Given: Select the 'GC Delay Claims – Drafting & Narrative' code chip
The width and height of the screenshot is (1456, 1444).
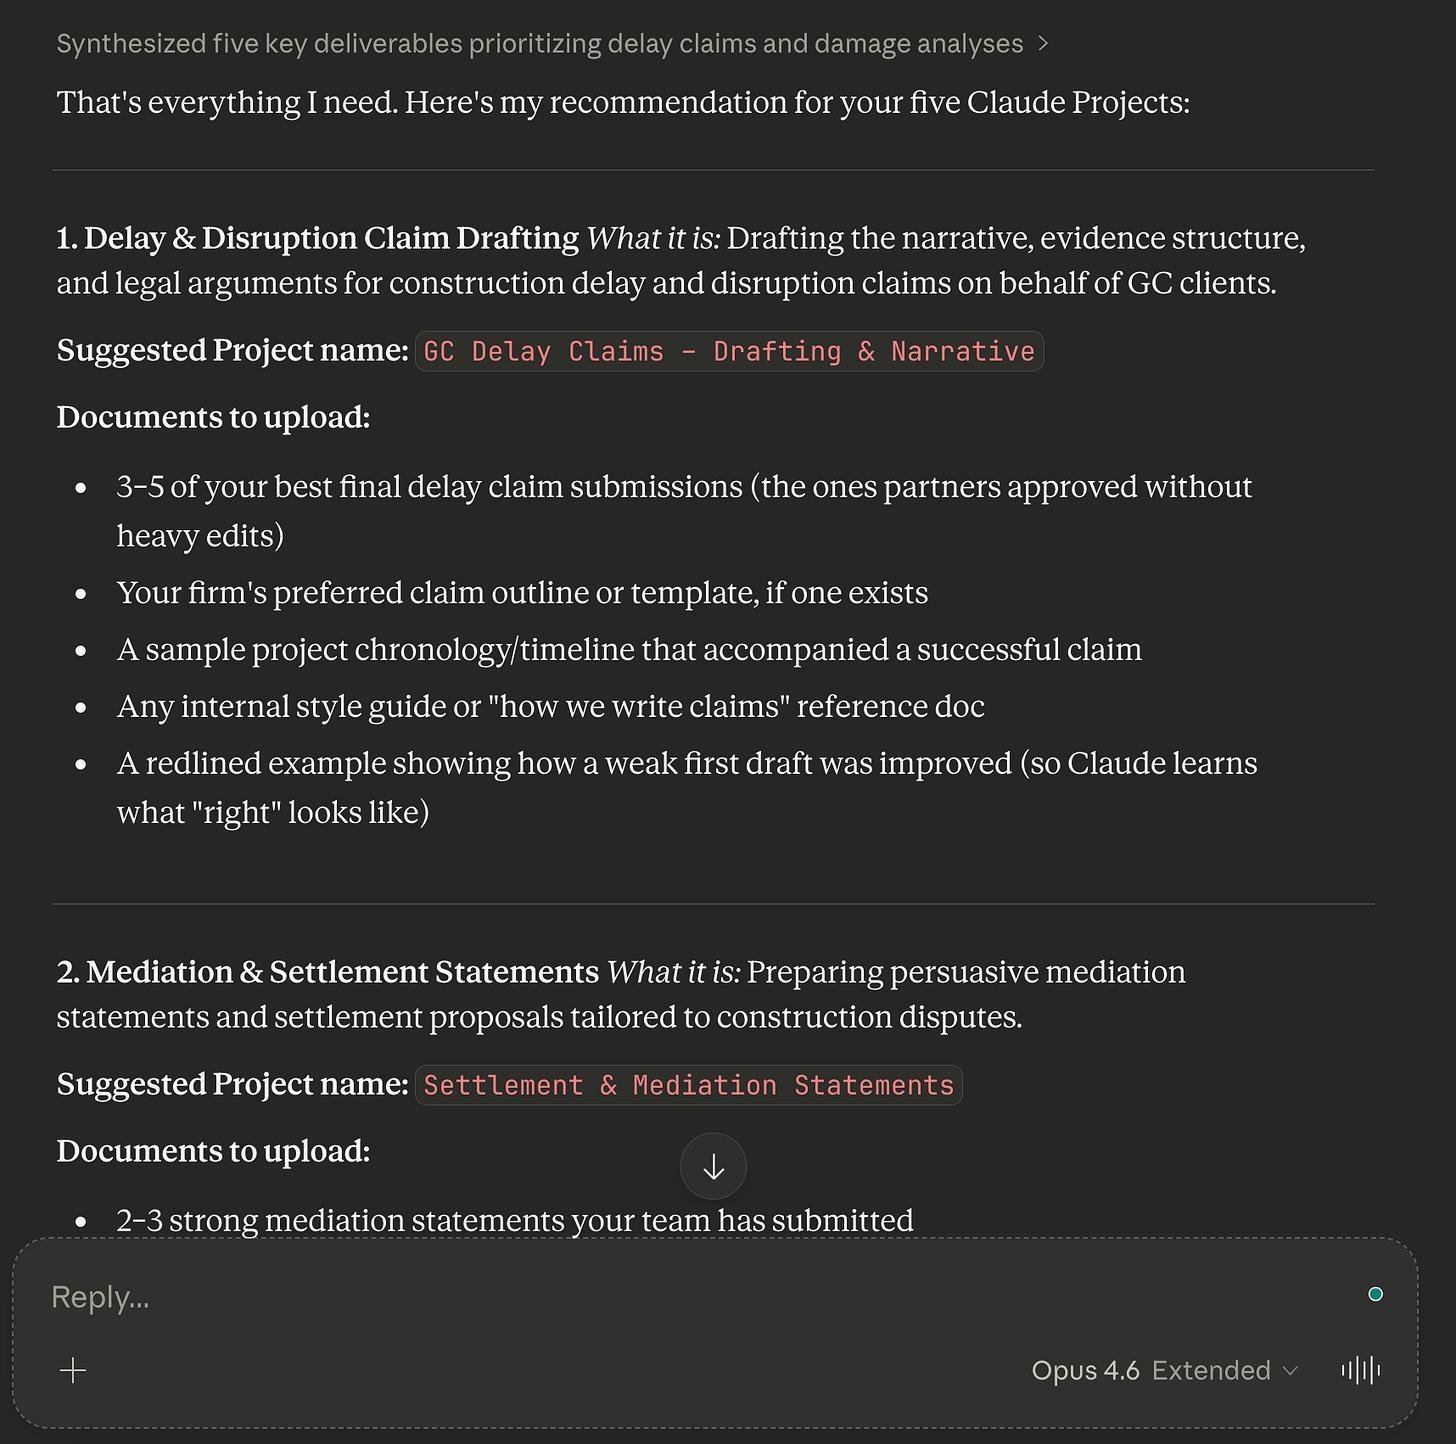Looking at the screenshot, I should pos(729,351).
